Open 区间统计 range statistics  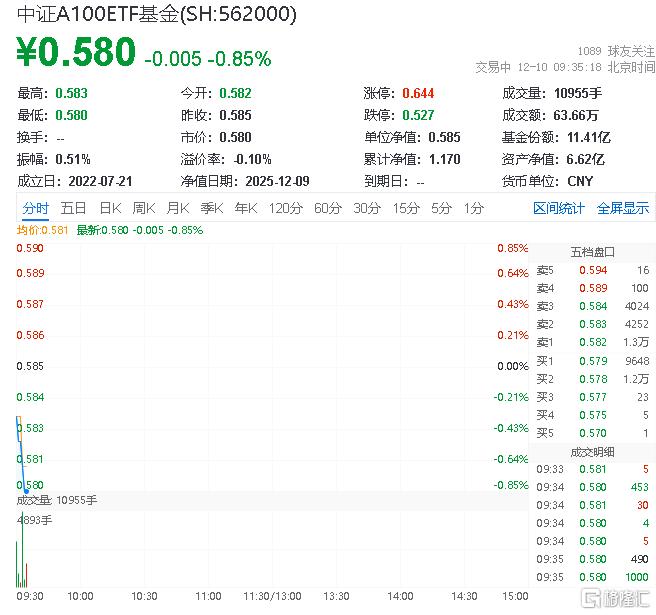coord(559,208)
